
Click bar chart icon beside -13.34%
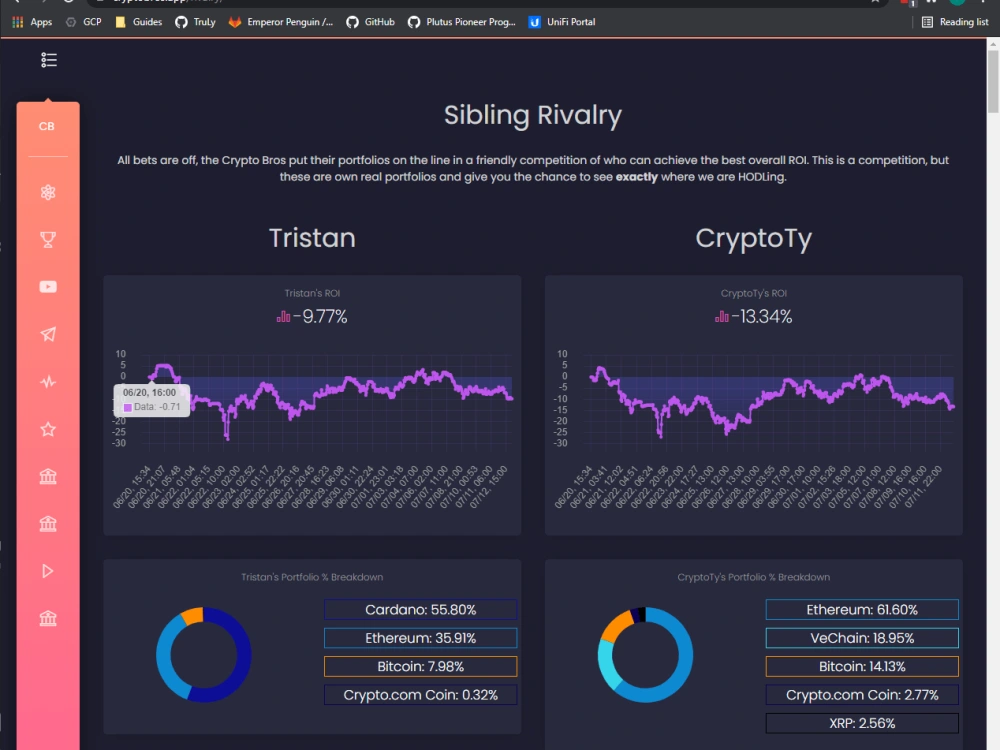(721, 316)
